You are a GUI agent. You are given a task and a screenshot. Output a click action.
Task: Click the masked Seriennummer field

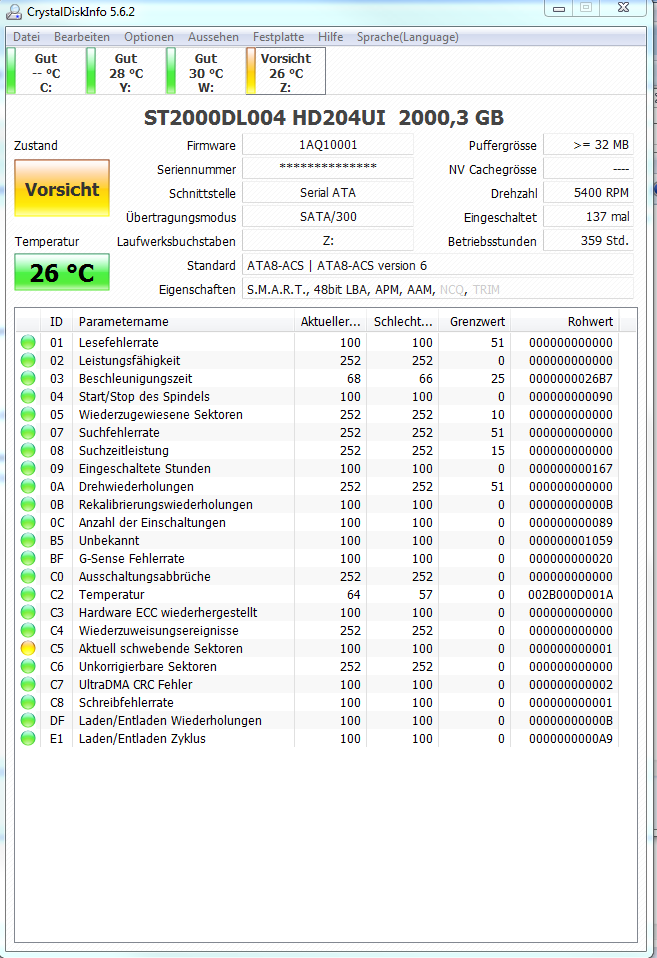[x=328, y=169]
